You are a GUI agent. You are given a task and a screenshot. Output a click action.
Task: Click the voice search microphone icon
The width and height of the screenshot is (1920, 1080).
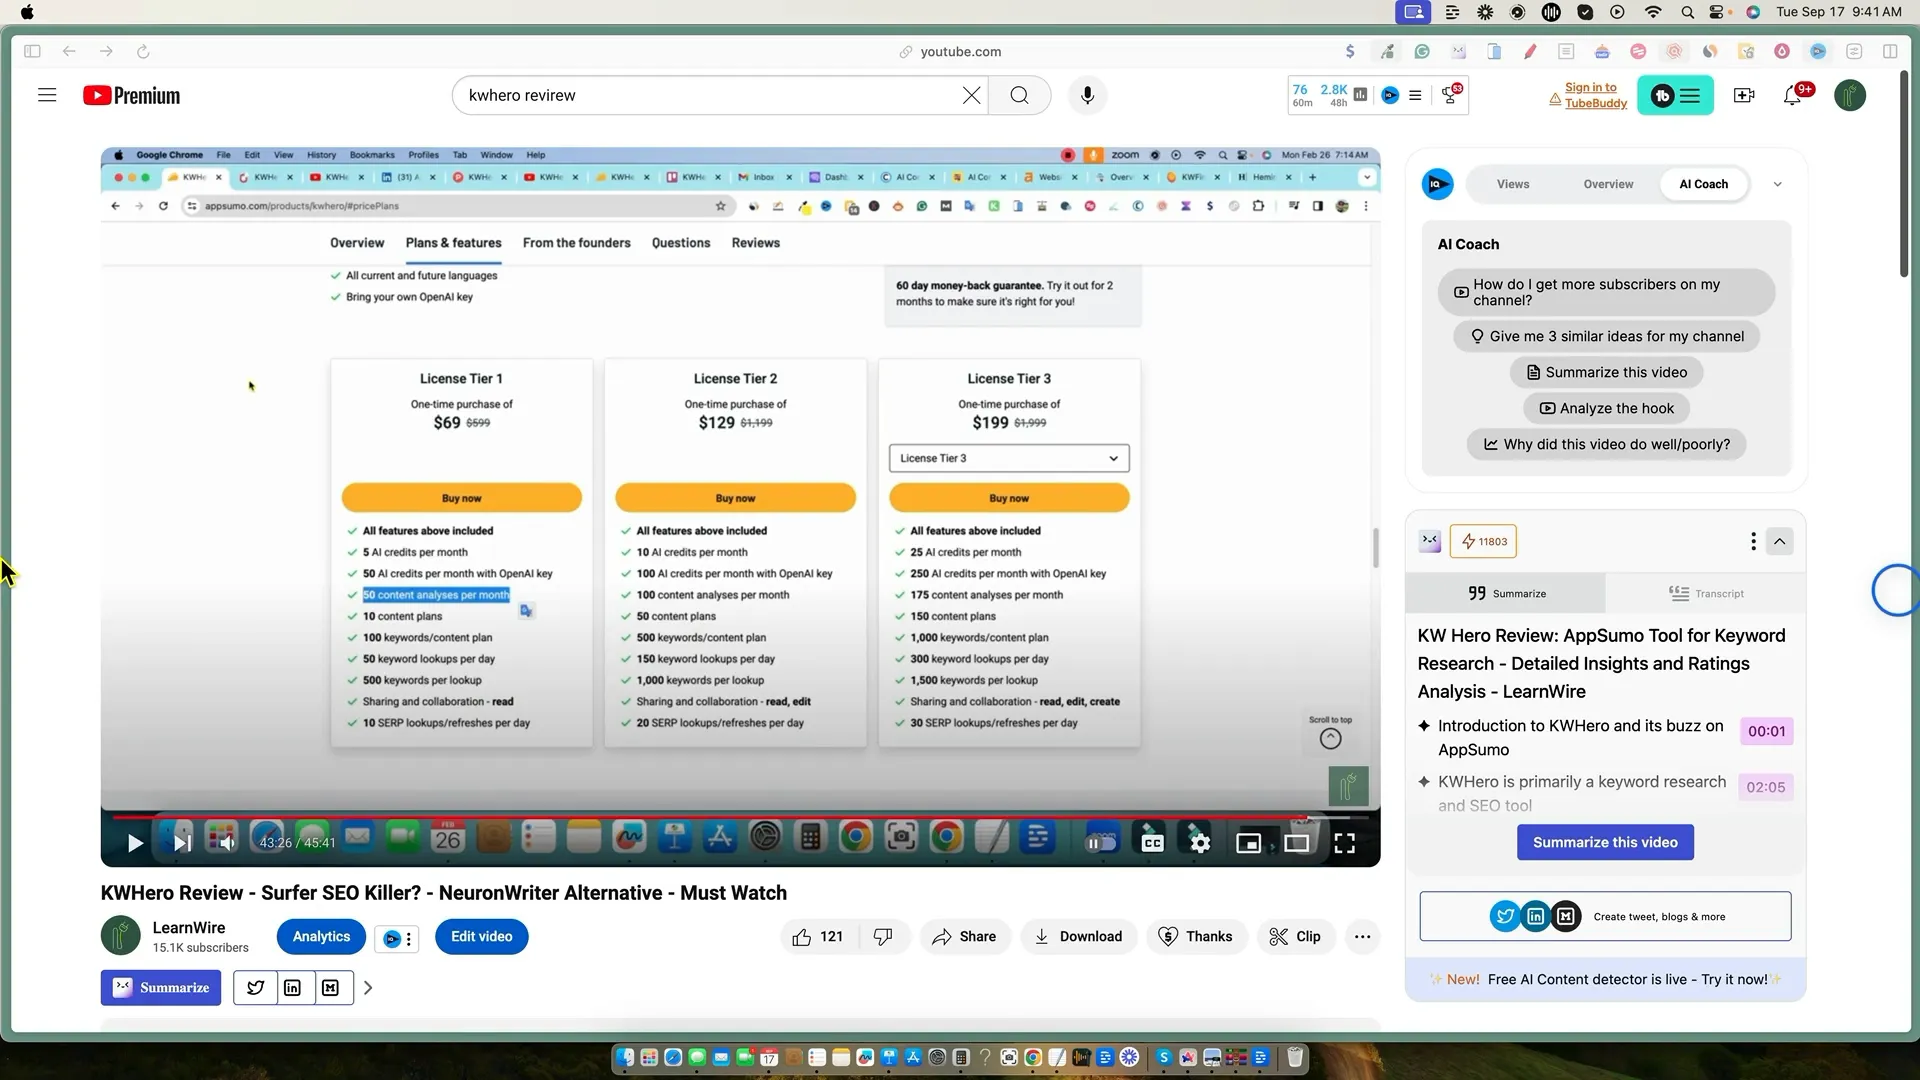click(x=1087, y=95)
